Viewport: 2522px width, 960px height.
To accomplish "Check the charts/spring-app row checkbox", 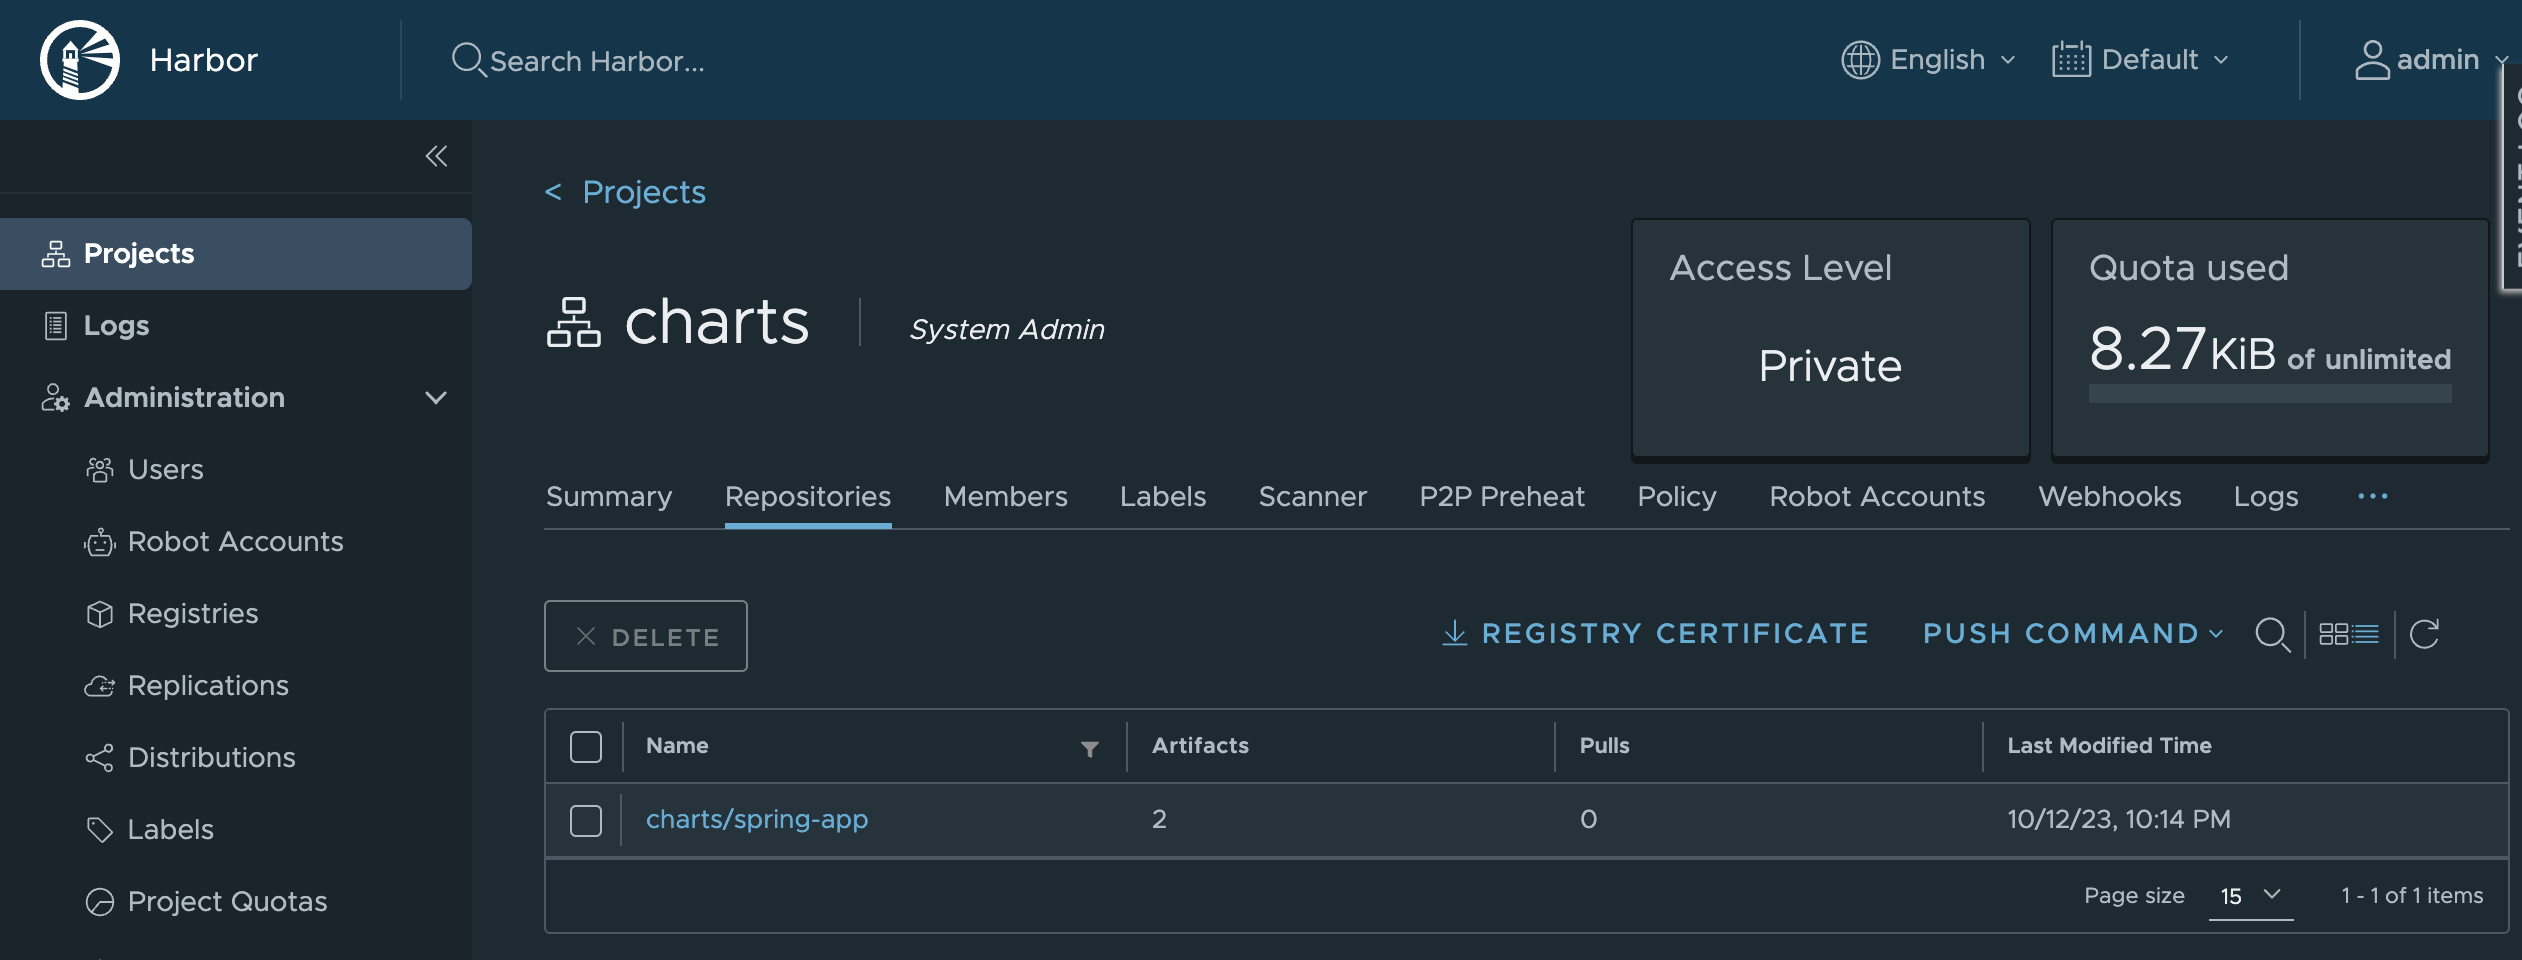I will pyautogui.click(x=586, y=821).
